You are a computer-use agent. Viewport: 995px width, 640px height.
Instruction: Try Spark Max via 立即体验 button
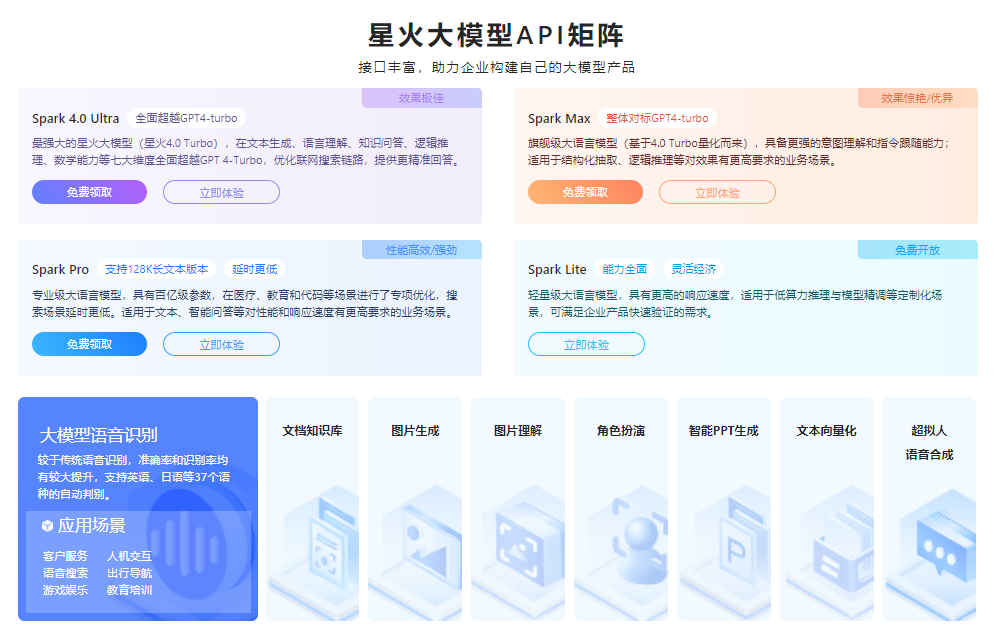[717, 192]
